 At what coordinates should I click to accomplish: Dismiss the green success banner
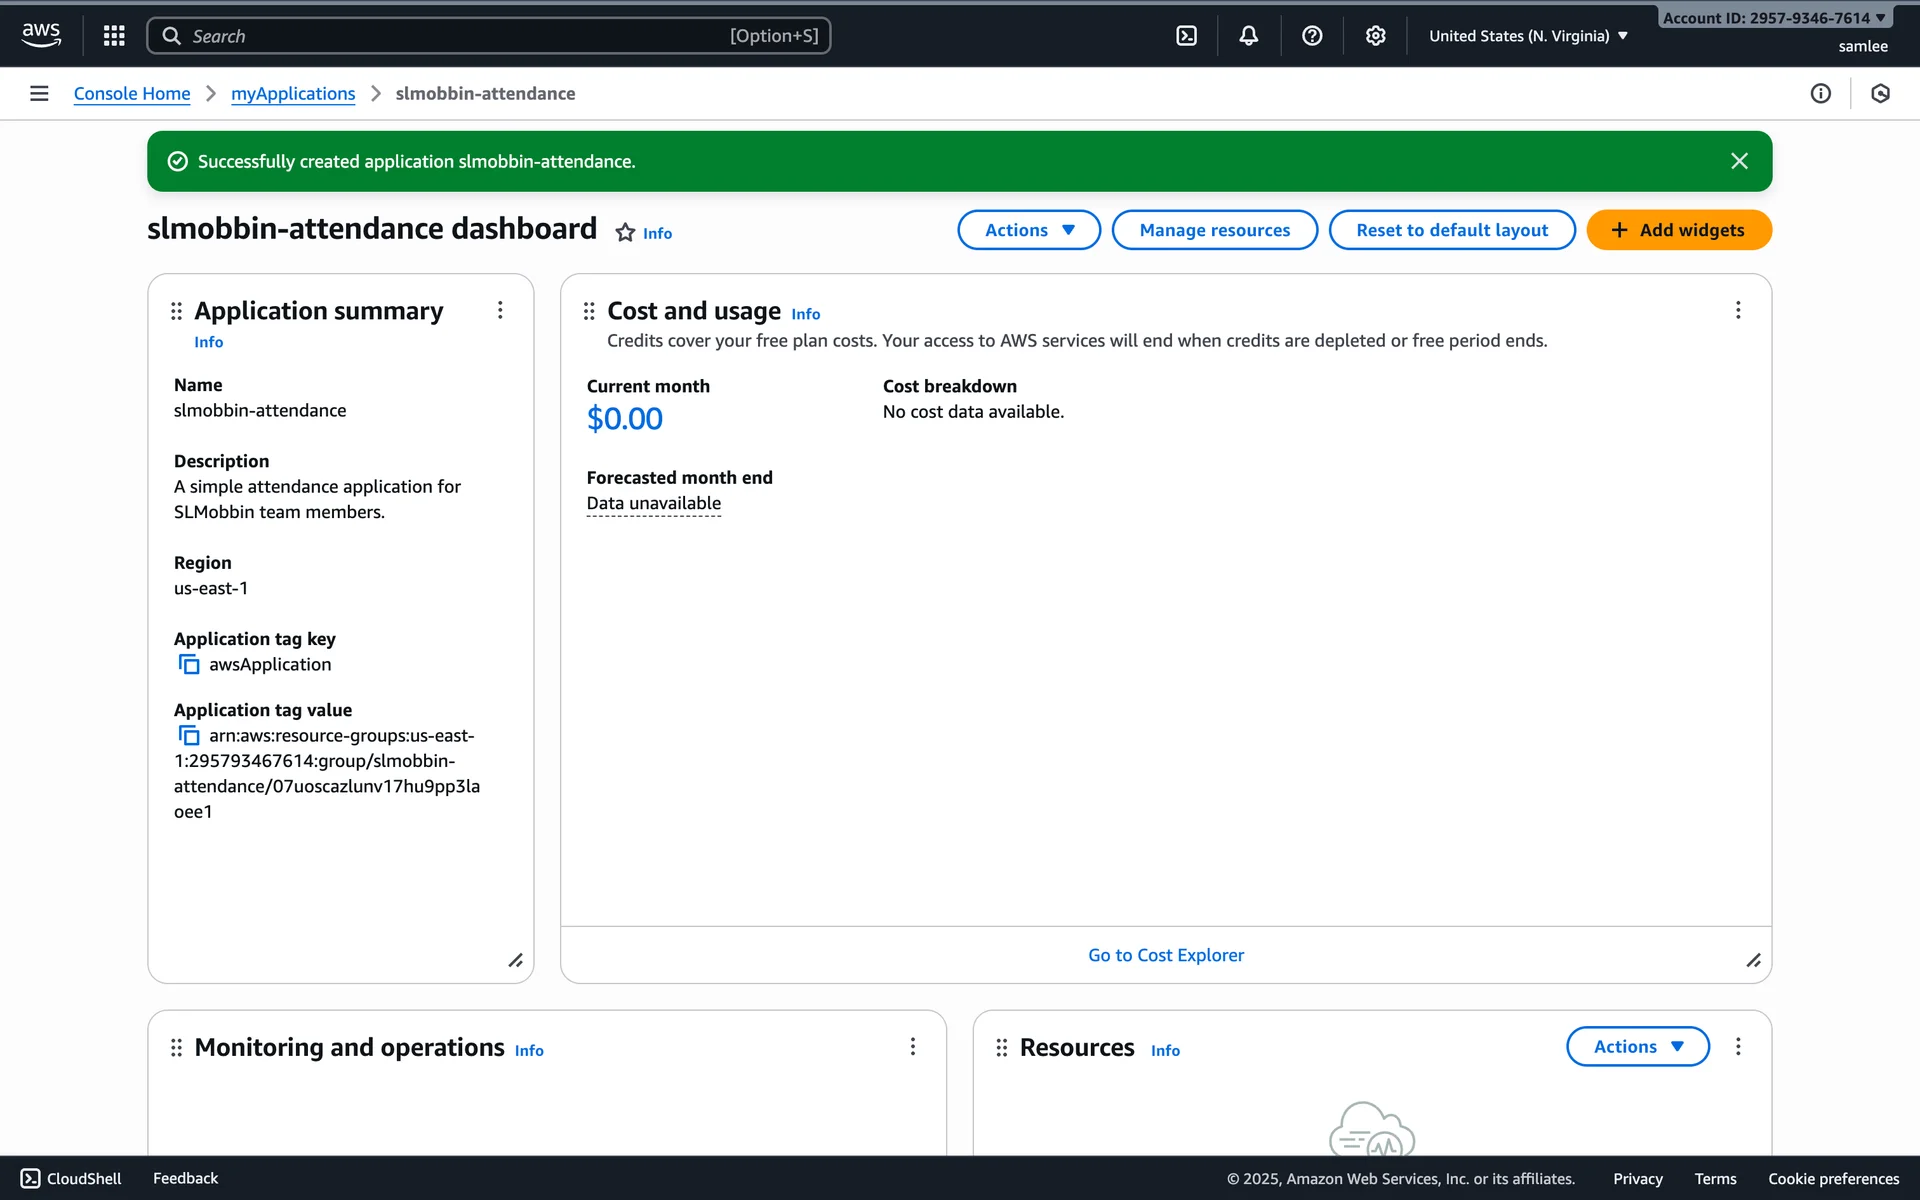coord(1739,161)
